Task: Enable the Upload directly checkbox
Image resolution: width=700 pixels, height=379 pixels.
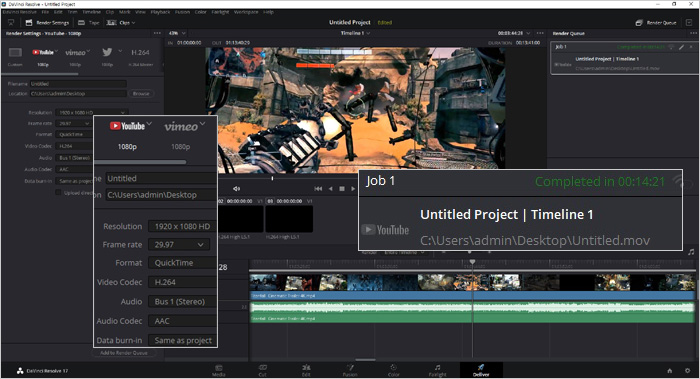Action: point(58,192)
